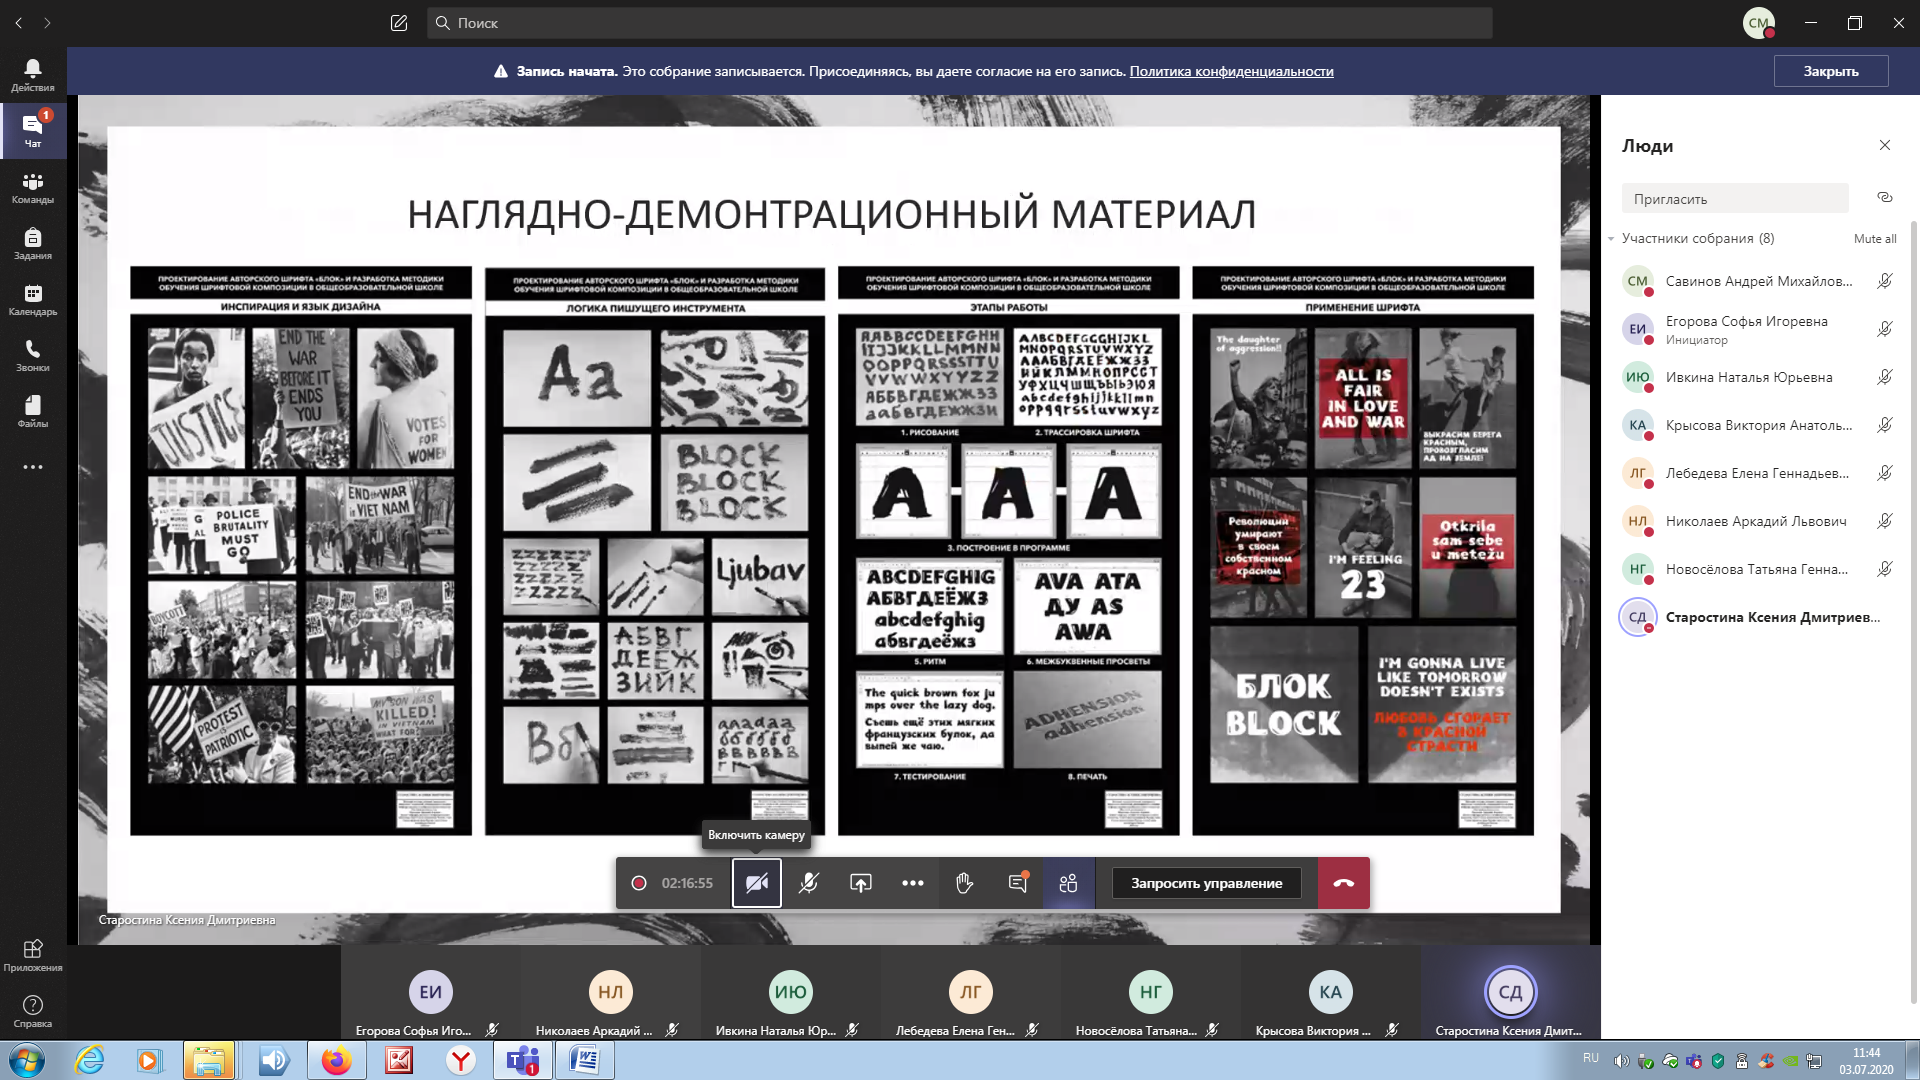The image size is (1920, 1080).
Task: Select participant Ивкина Наталья Юрьевна
Action: click(1757, 377)
